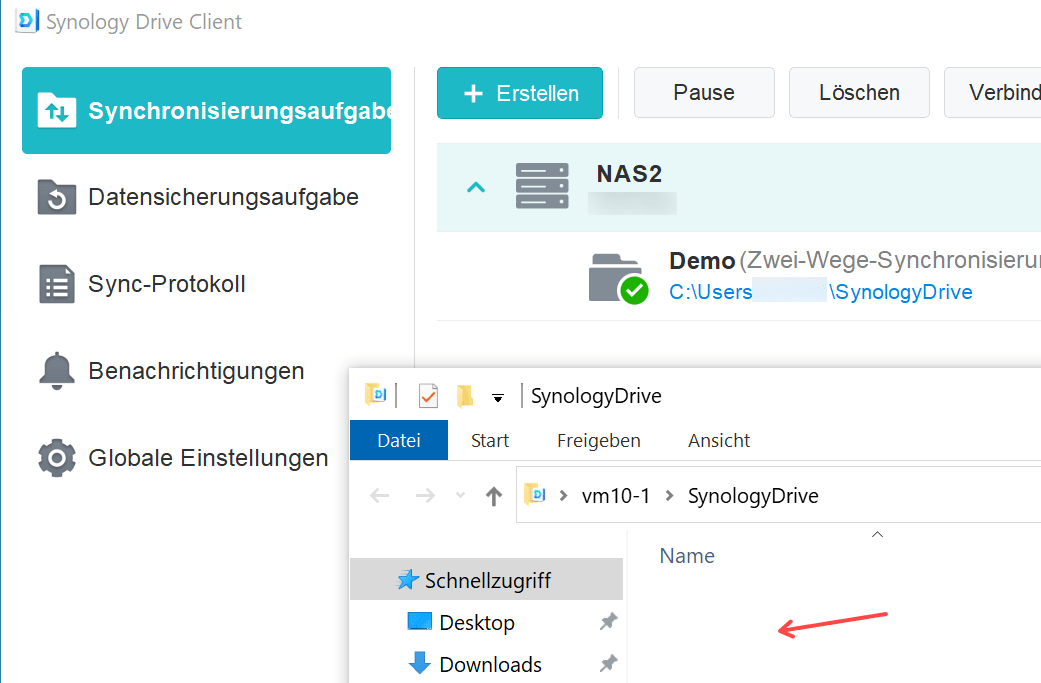Select Schnellzugriff in the navigation pane
1041x683 pixels.
487,580
